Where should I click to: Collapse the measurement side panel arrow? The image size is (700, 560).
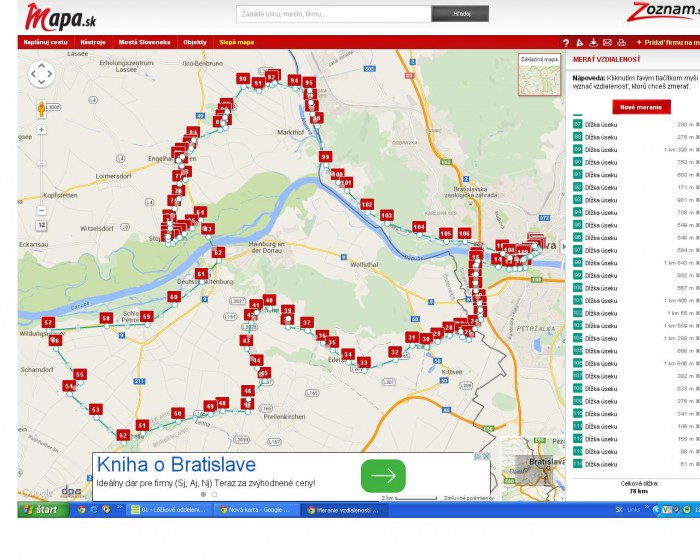pos(563,247)
